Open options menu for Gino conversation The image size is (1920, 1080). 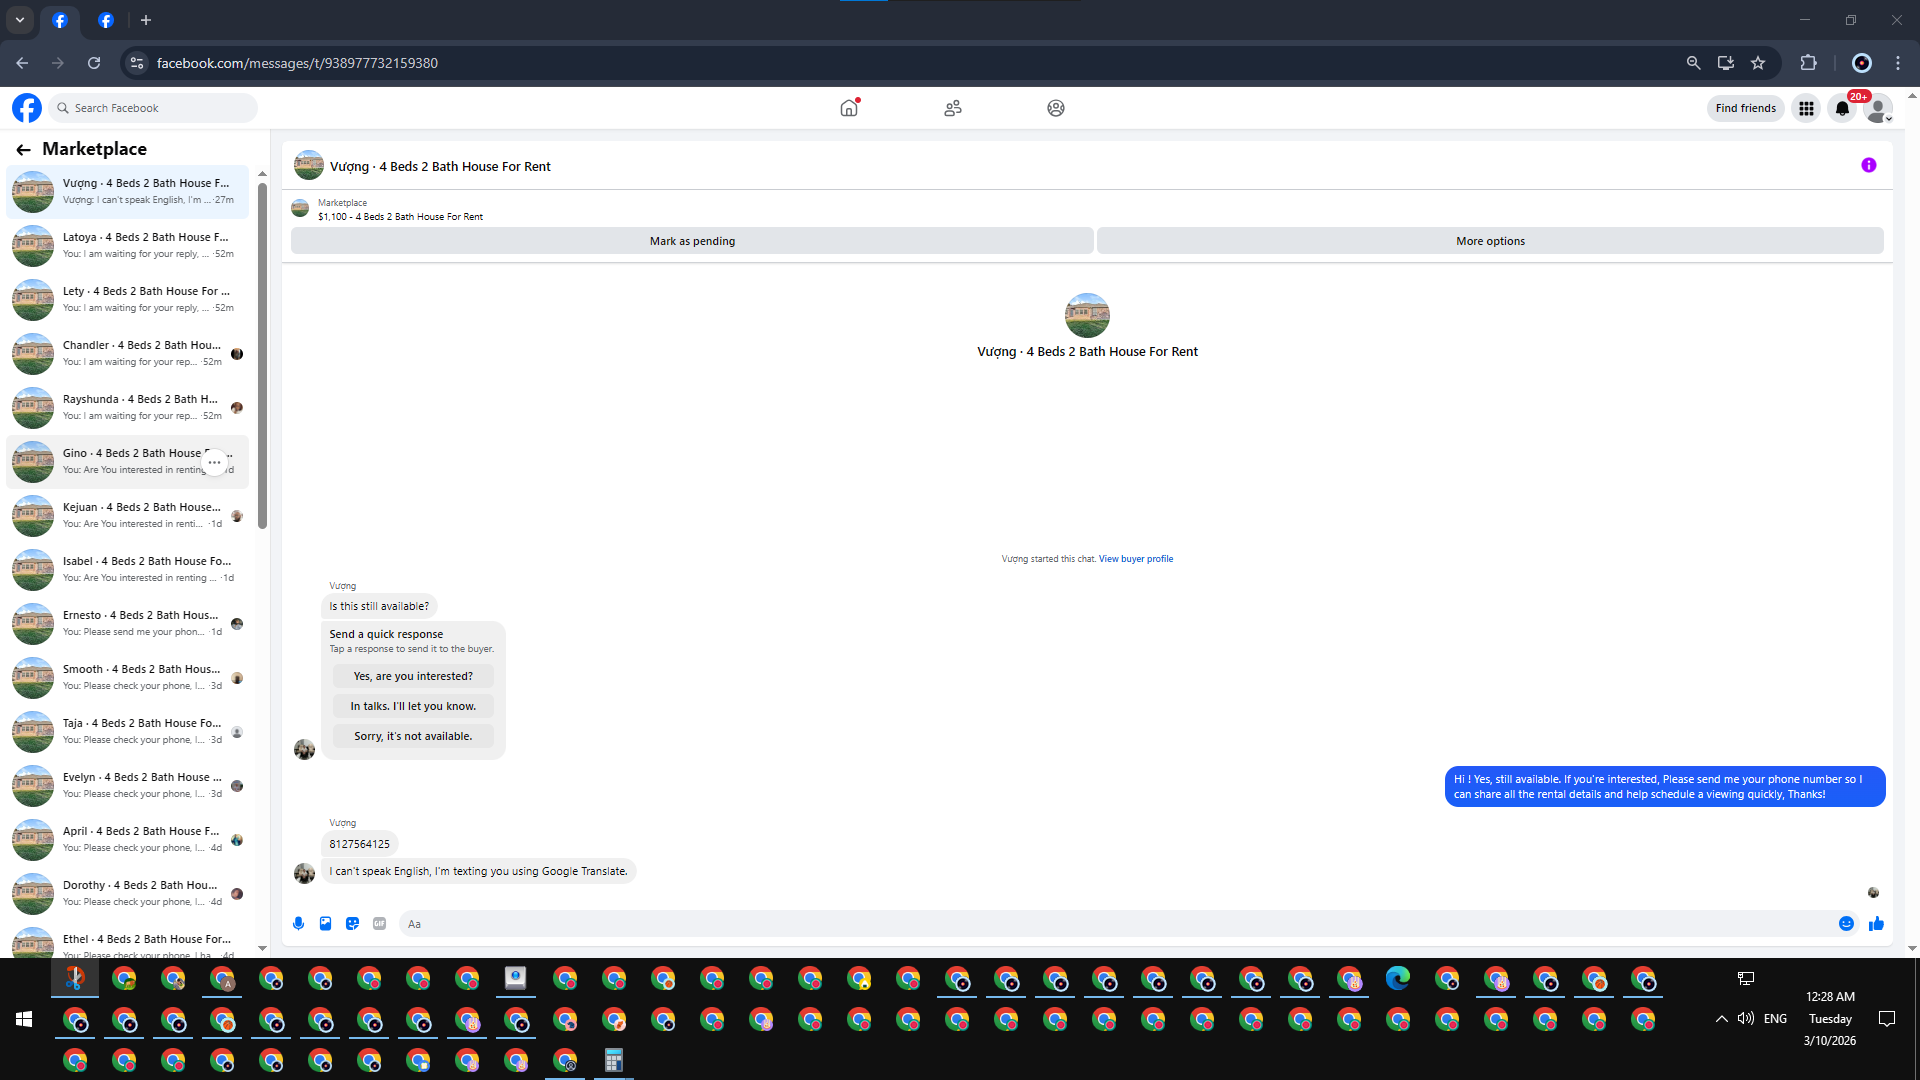pyautogui.click(x=214, y=462)
